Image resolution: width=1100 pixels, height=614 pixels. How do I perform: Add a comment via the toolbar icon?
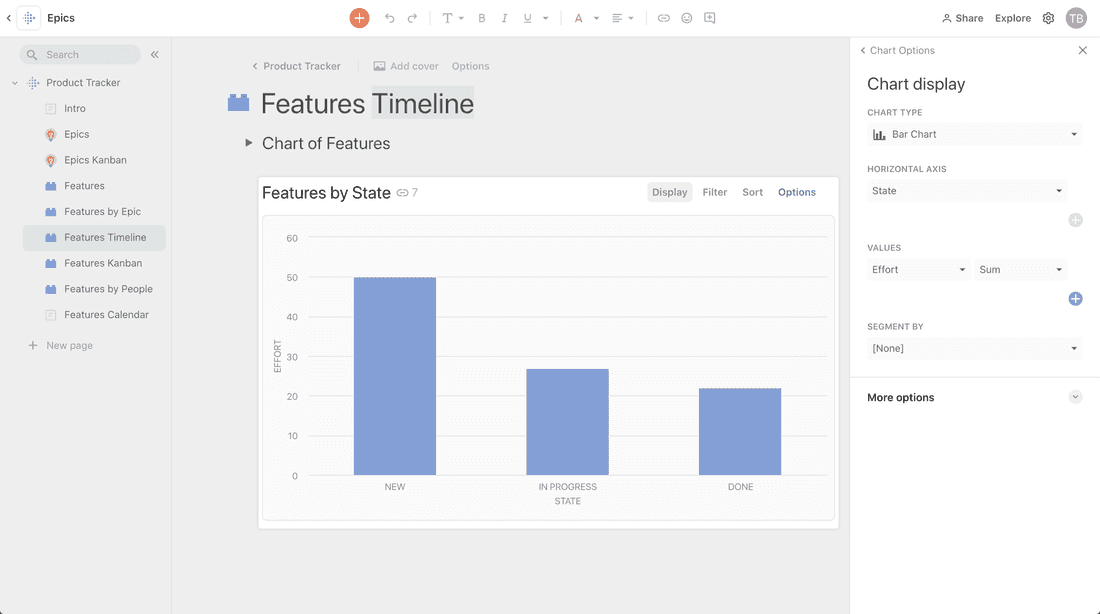coord(710,18)
